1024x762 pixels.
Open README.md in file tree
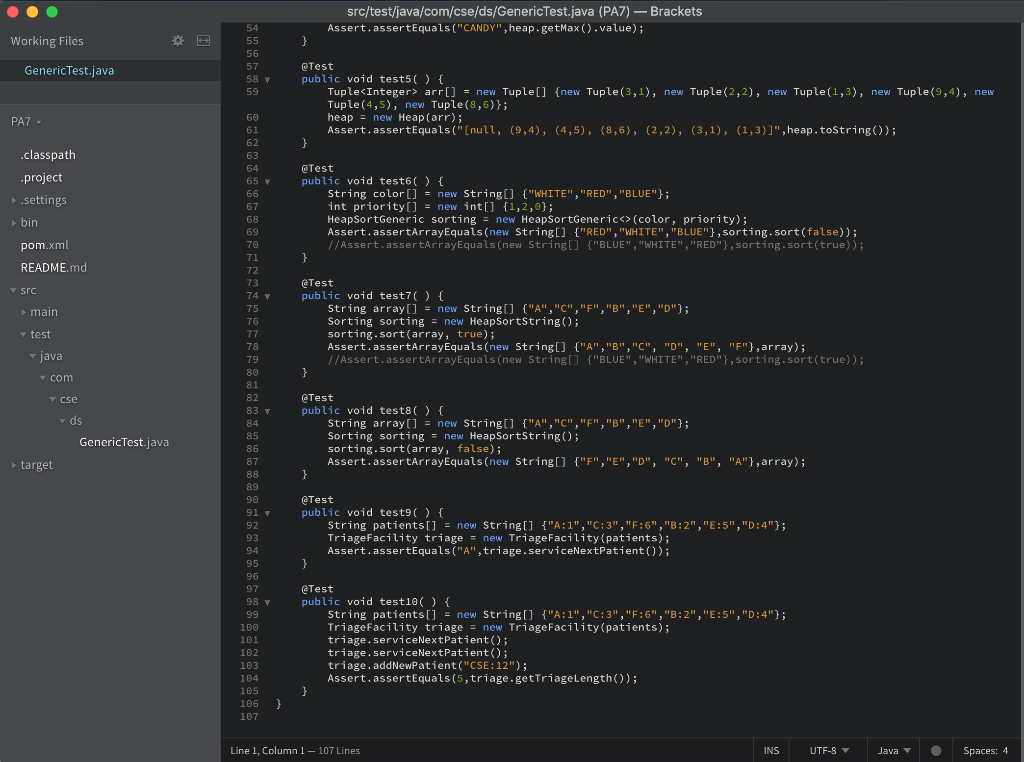tap(54, 268)
